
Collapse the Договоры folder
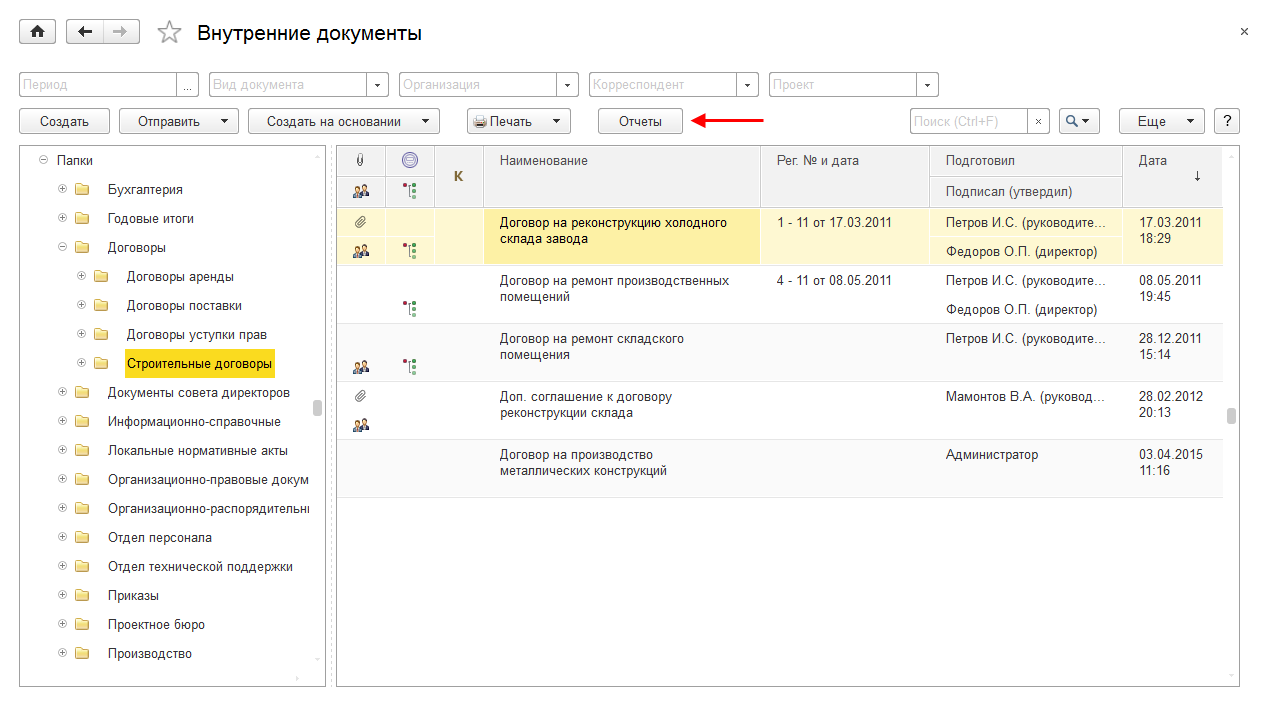click(x=62, y=247)
